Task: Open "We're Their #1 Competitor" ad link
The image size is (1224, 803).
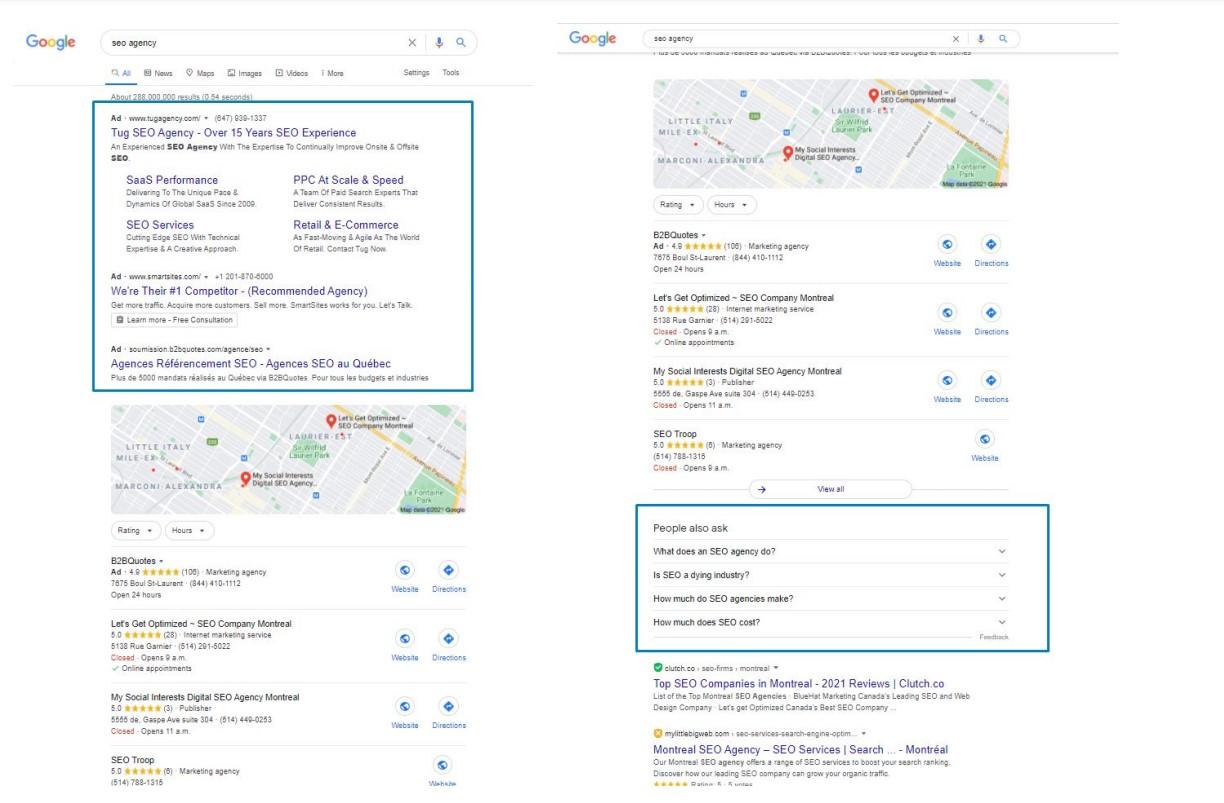Action: 239,291
